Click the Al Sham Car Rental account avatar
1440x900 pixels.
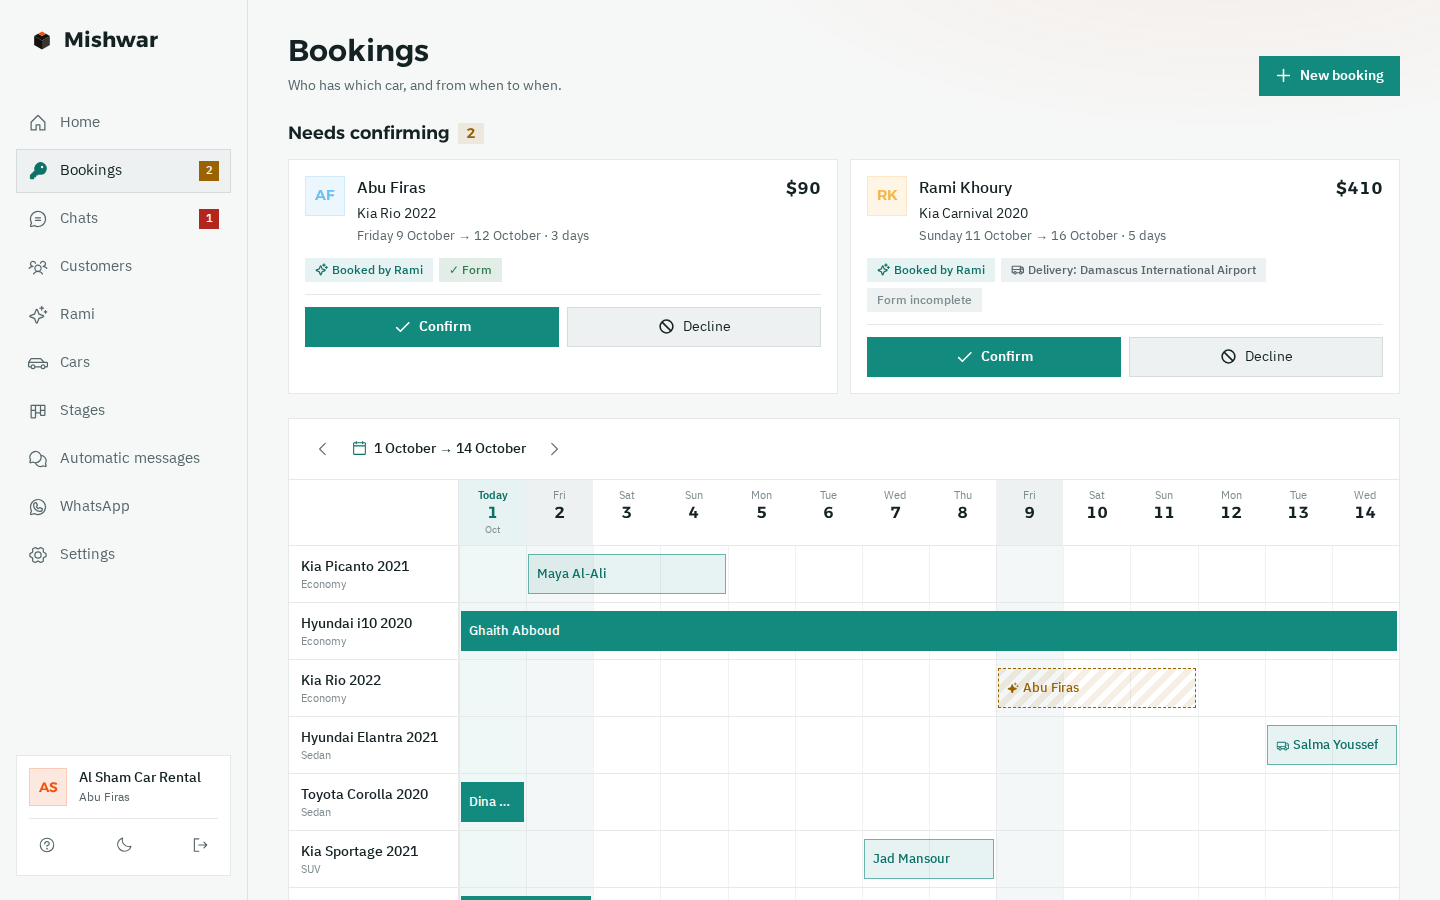(x=48, y=787)
